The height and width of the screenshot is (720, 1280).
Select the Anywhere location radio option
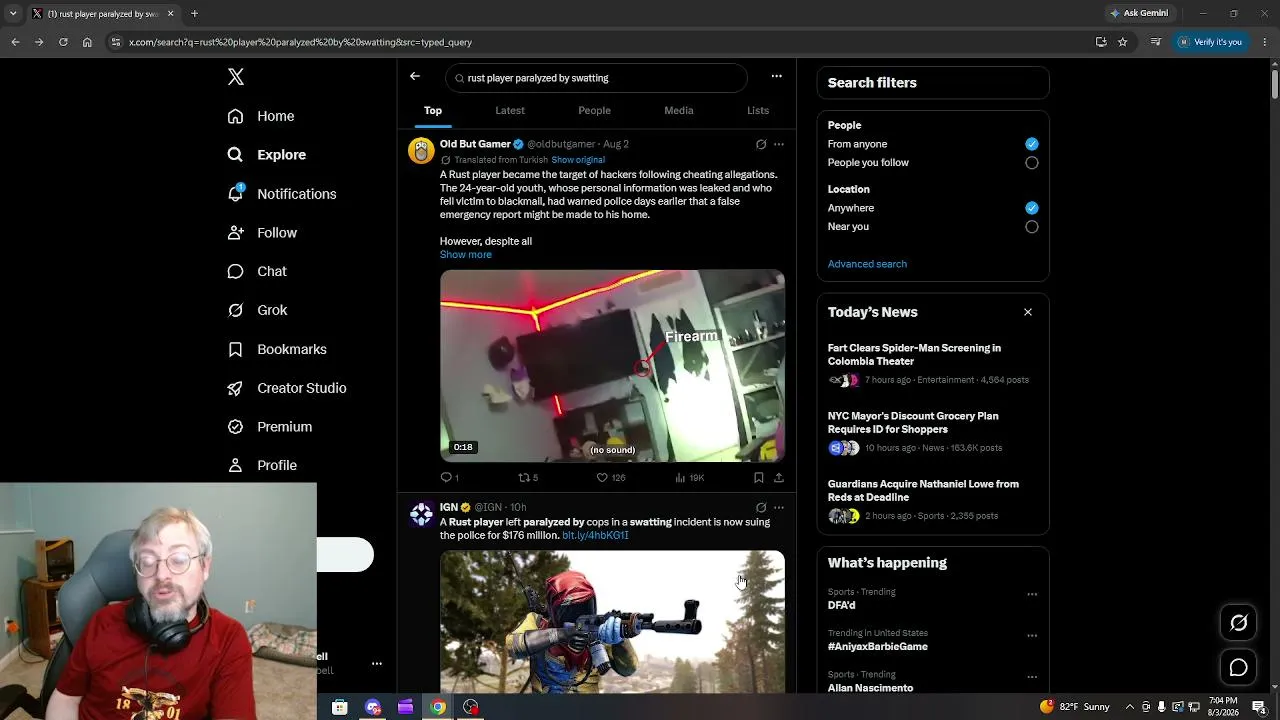click(1032, 208)
